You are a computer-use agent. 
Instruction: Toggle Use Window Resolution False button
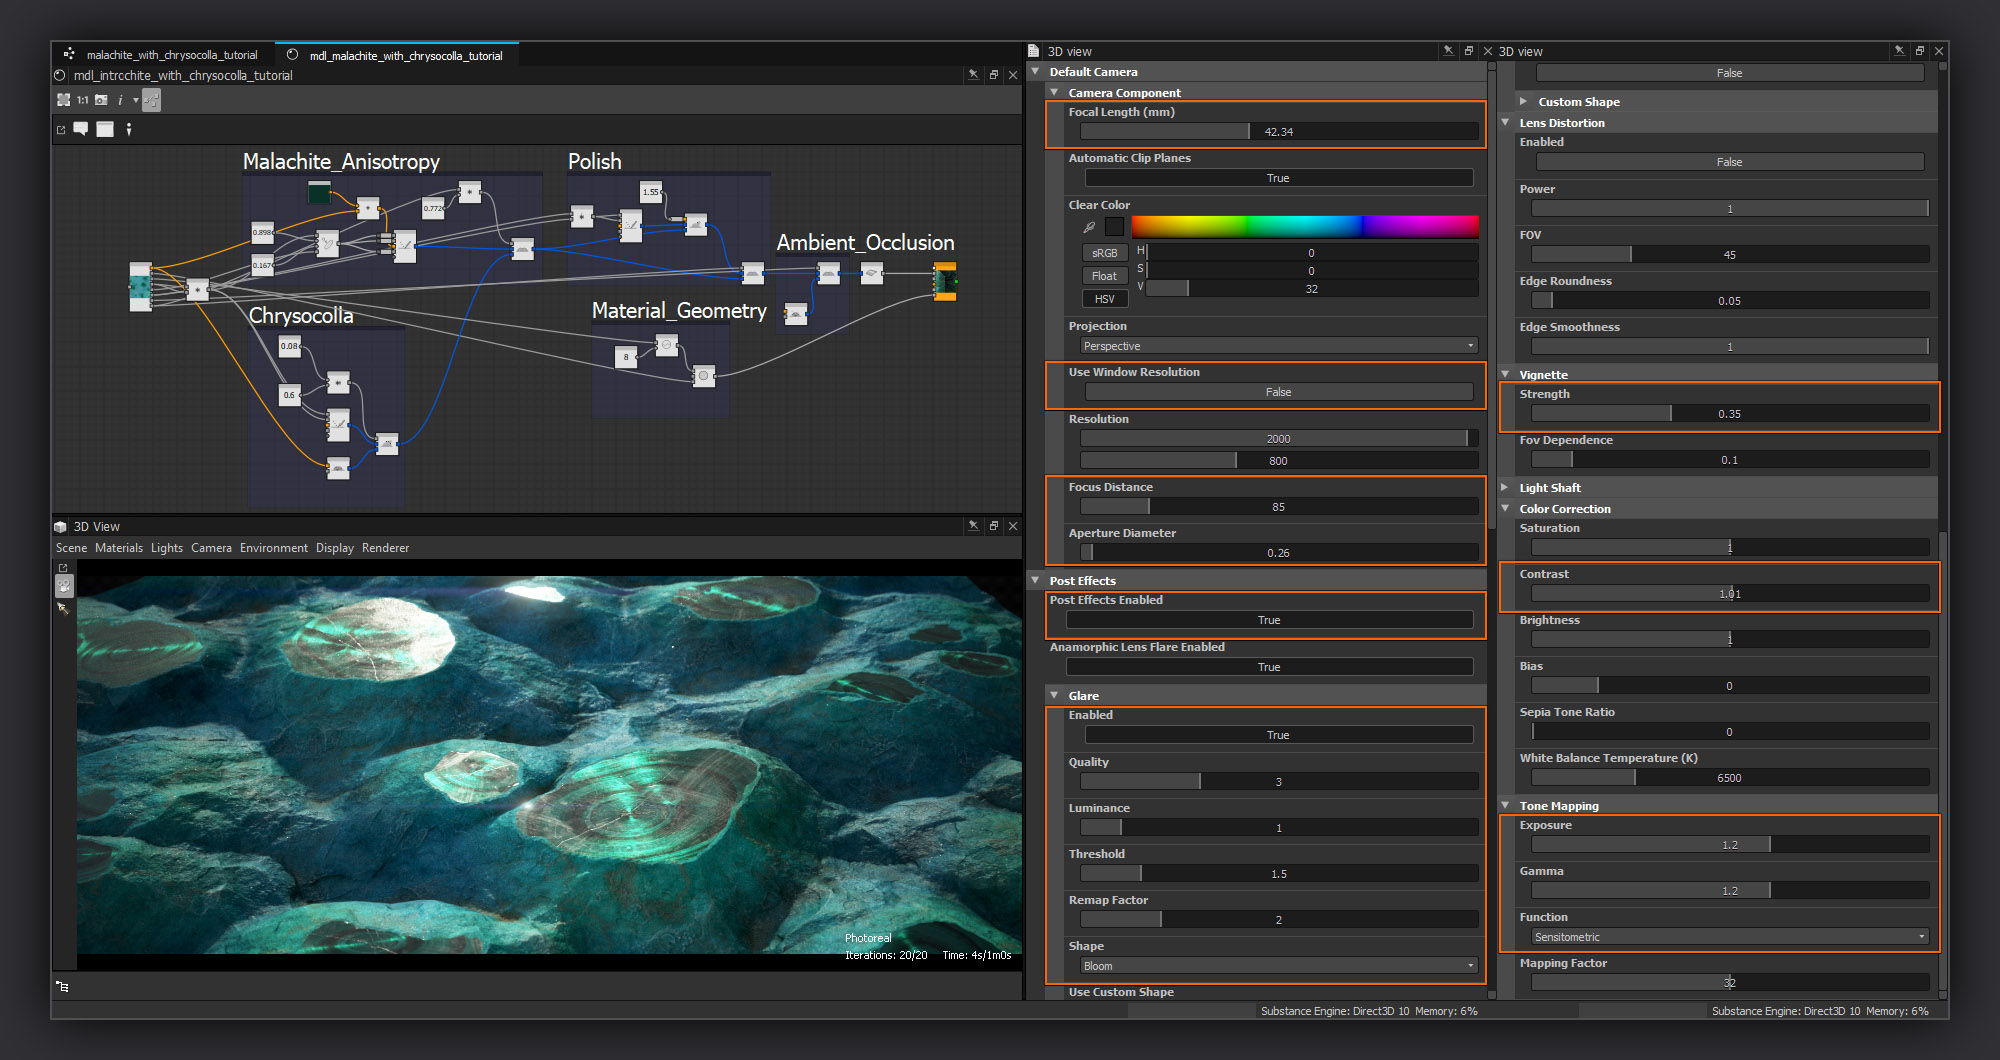[1277, 392]
